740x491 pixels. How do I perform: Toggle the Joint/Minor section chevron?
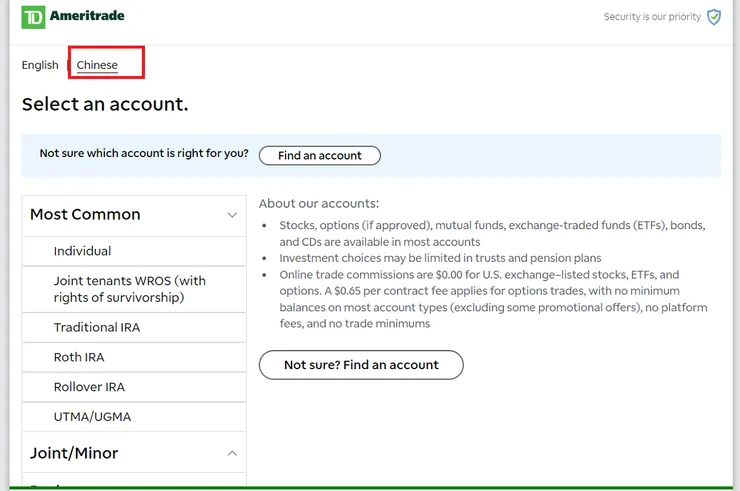(232, 453)
